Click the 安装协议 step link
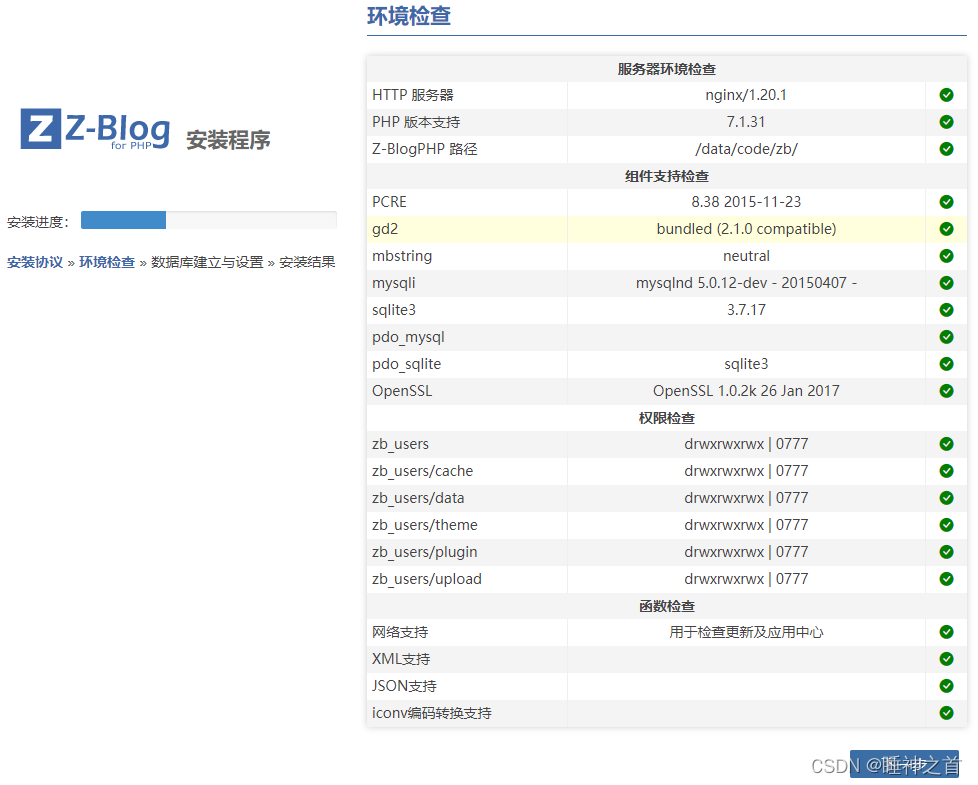The image size is (978, 785). tap(35, 262)
